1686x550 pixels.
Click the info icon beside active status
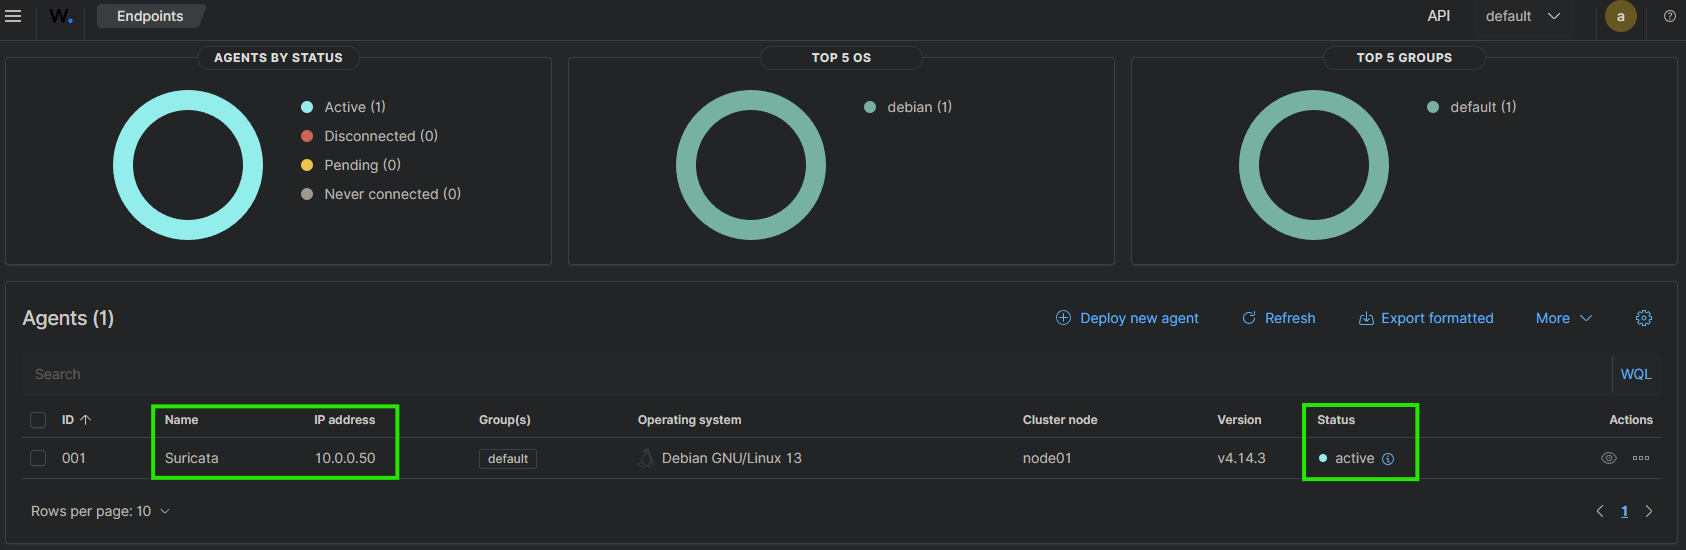pyautogui.click(x=1388, y=459)
